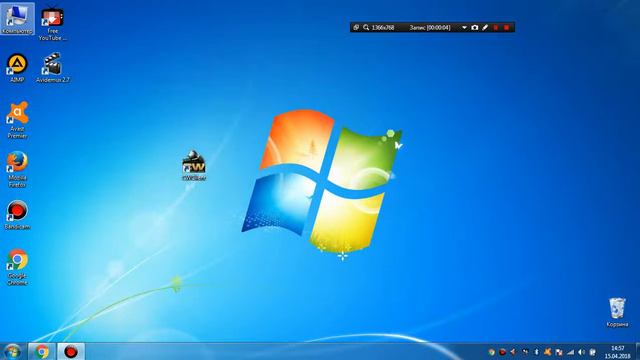This screenshot has height=360, width=640.
Task: Click the Show Desktop strip on taskbar edge
Action: pos(637,351)
